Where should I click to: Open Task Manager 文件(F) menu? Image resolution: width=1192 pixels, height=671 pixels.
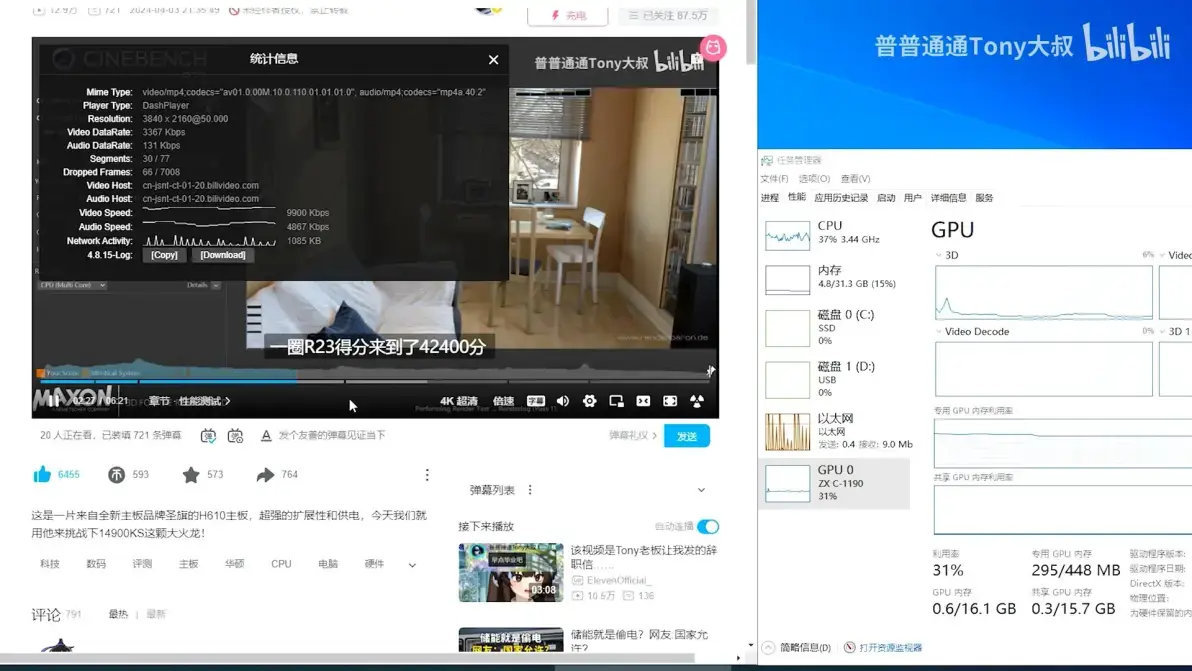[x=774, y=179]
